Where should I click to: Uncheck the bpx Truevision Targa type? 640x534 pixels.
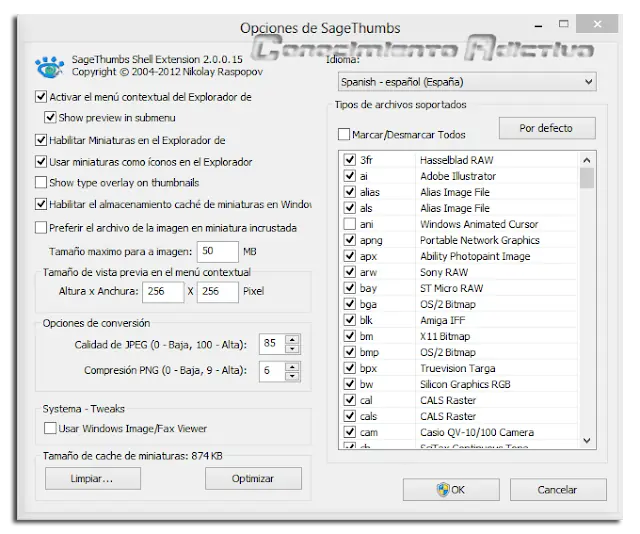(x=349, y=368)
